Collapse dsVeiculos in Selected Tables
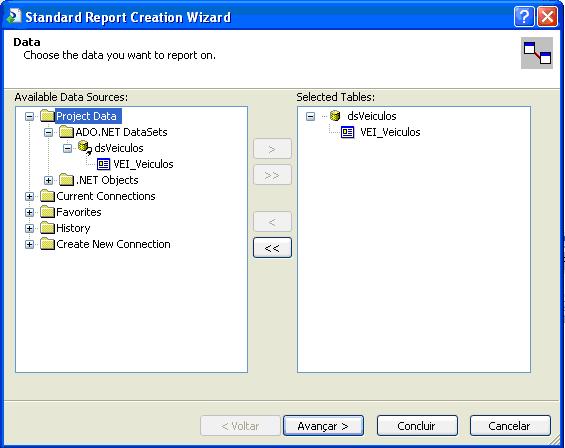The image size is (565, 448). [x=310, y=116]
